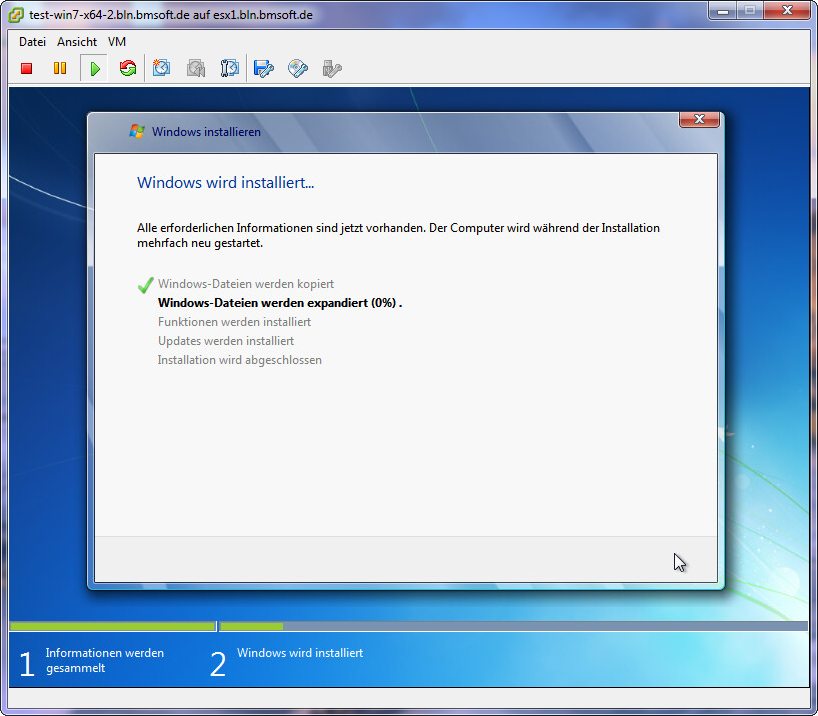Click the first completed green progress bar

pos(113,626)
